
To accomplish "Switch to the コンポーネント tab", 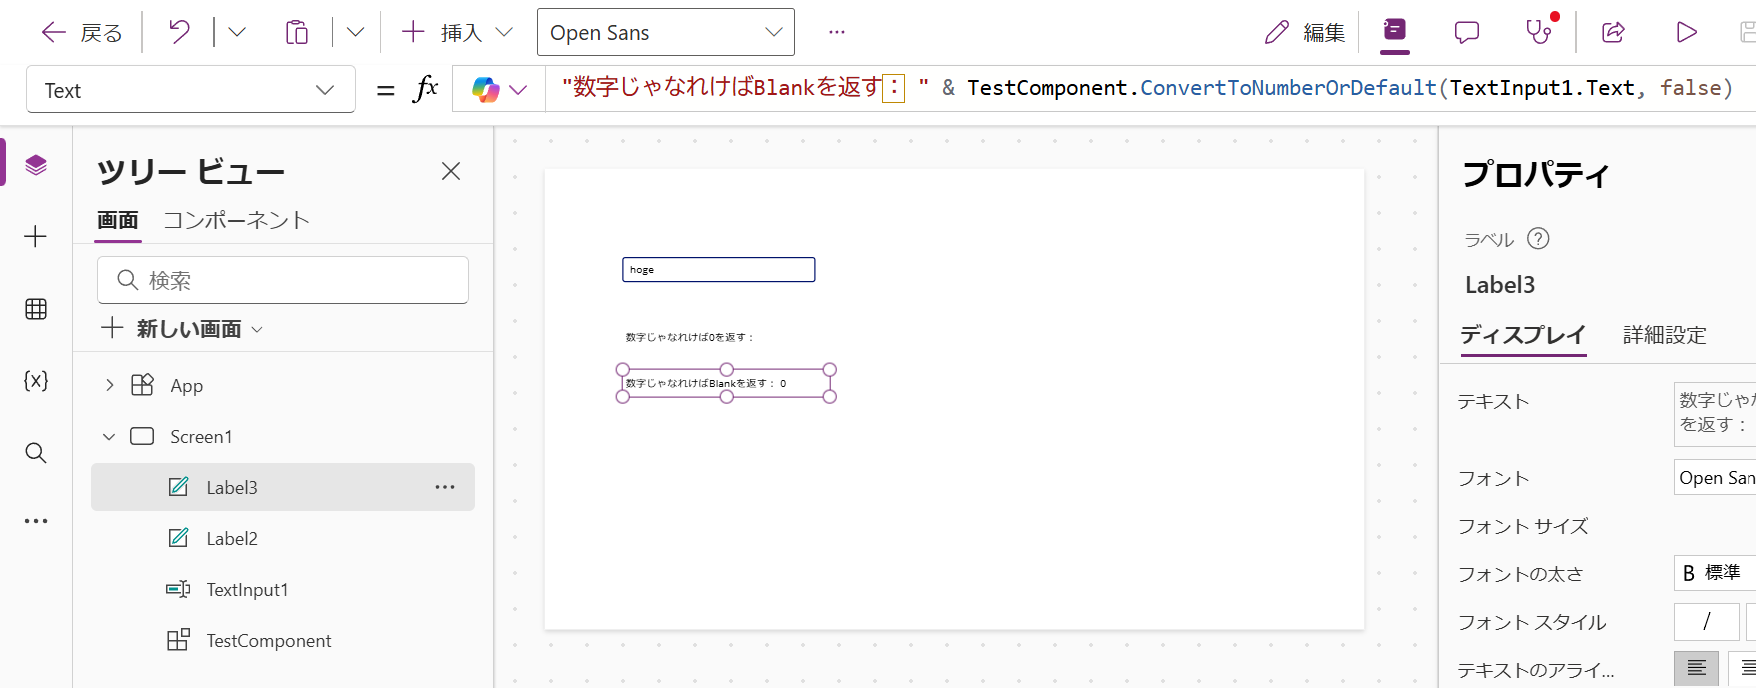I will coord(237,220).
